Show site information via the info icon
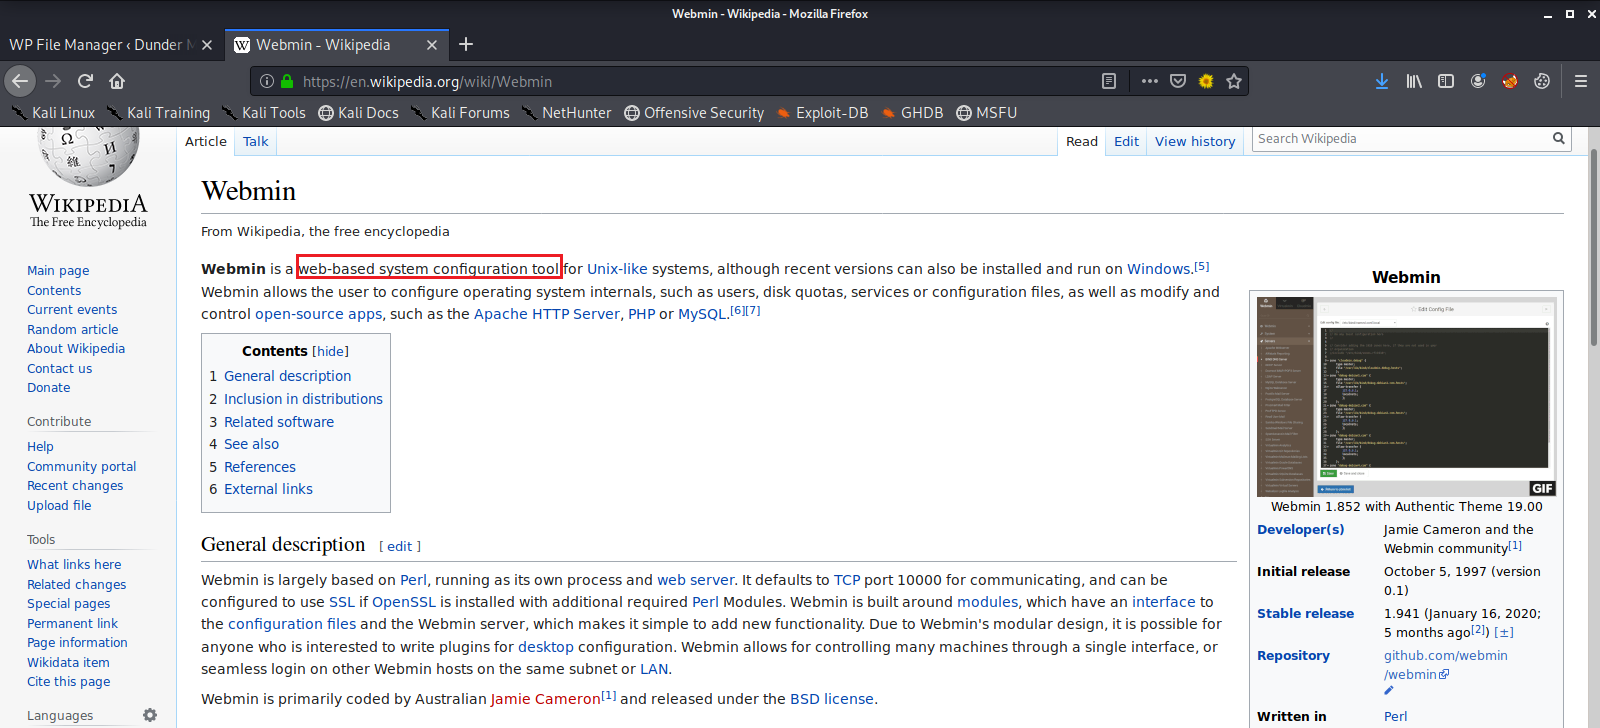 pyautogui.click(x=267, y=81)
